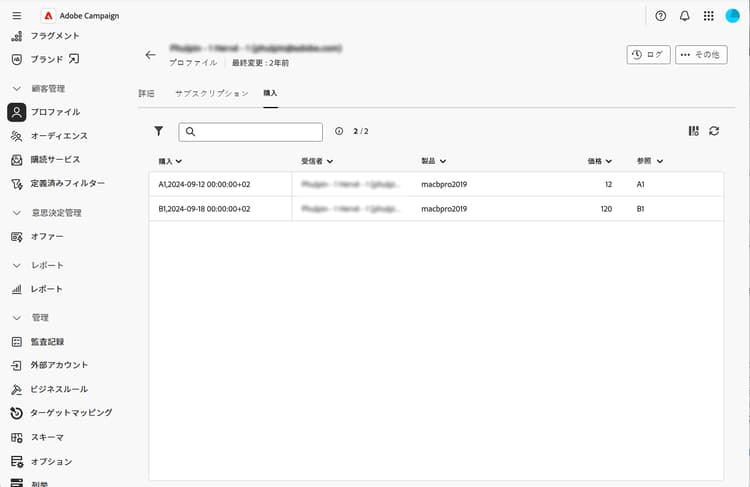Open the apps grid switcher
750x487 pixels.
click(x=708, y=16)
